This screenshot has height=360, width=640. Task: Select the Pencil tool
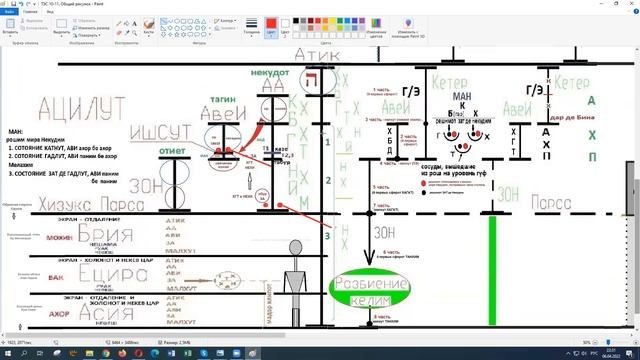(119, 24)
